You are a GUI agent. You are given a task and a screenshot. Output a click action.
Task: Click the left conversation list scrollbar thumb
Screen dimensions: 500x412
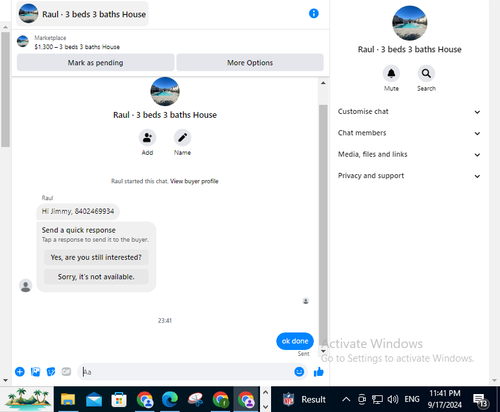pos(5,89)
